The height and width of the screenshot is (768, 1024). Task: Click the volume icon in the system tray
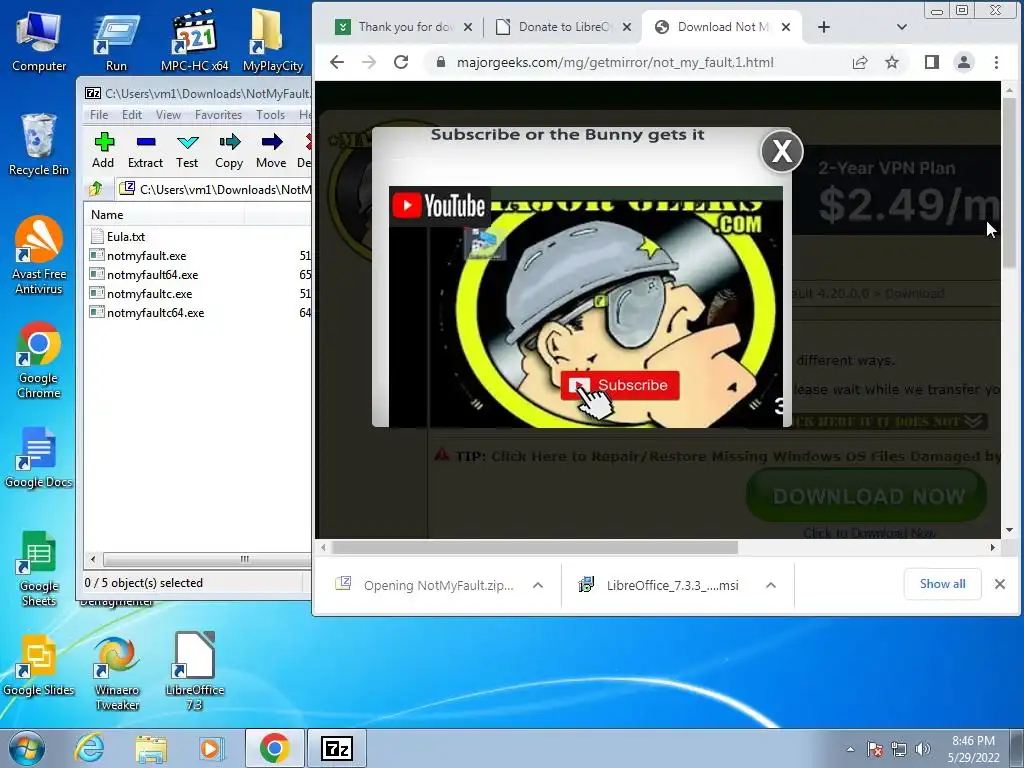pyautogui.click(x=923, y=748)
